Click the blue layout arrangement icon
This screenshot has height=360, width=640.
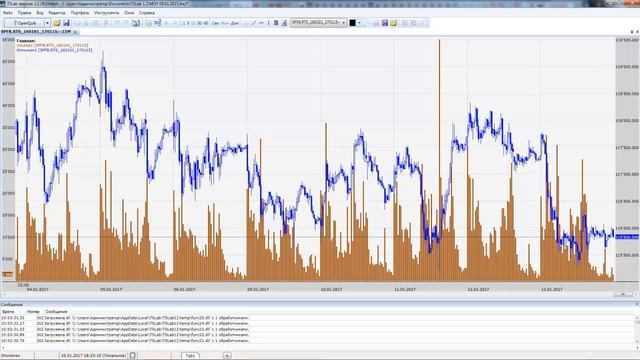[x=157, y=22]
